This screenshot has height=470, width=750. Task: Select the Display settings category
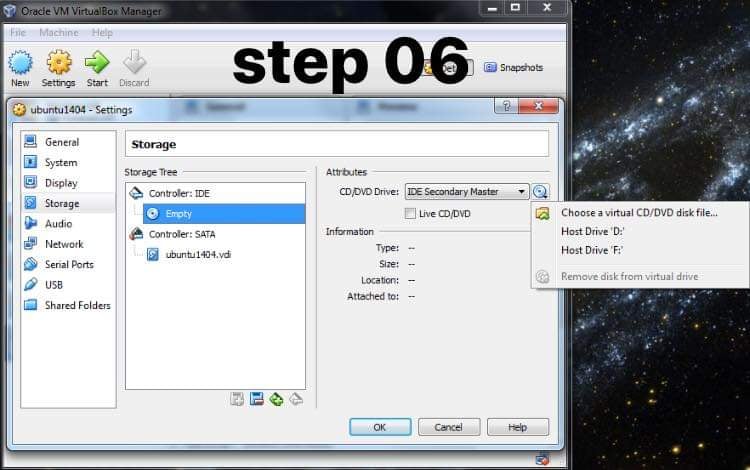pyautogui.click(x=68, y=183)
